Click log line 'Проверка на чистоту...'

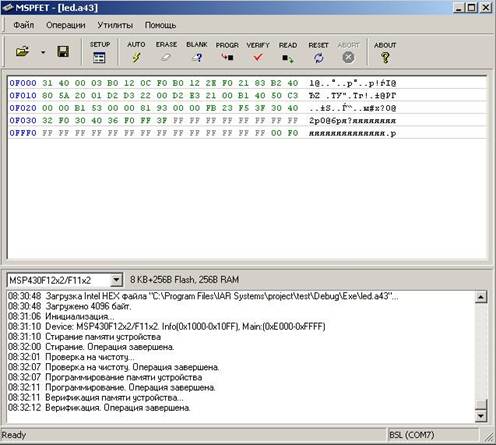point(71,357)
